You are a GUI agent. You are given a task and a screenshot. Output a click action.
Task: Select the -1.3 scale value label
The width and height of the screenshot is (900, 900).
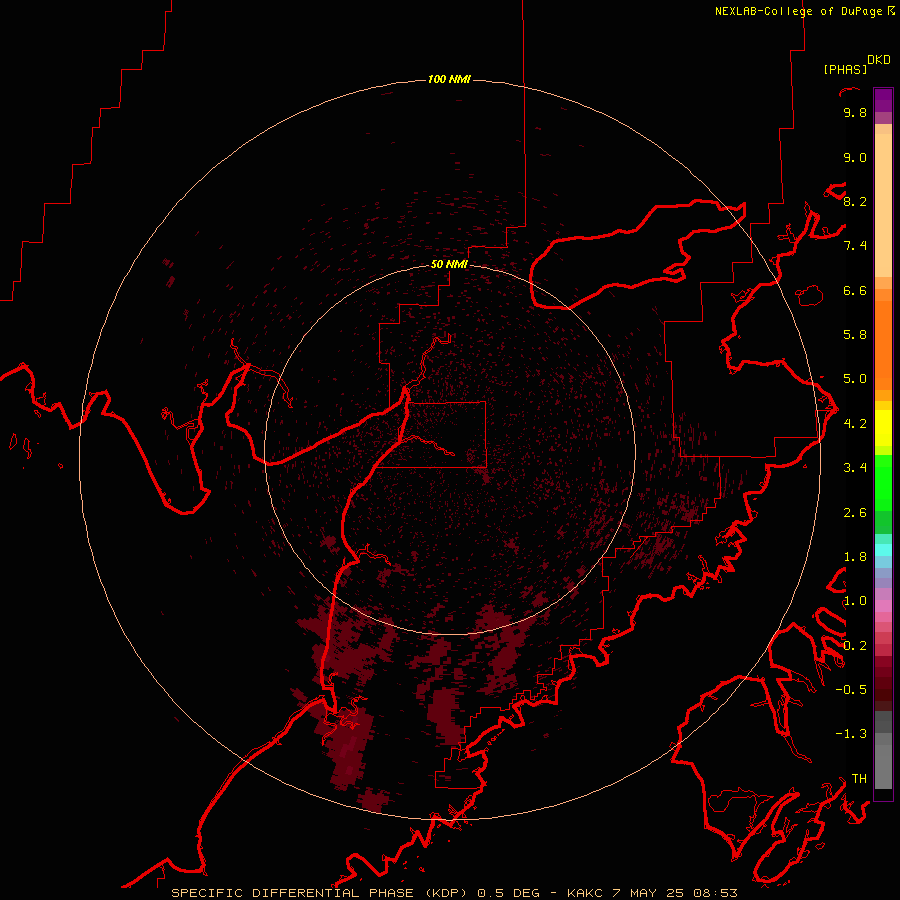(851, 734)
